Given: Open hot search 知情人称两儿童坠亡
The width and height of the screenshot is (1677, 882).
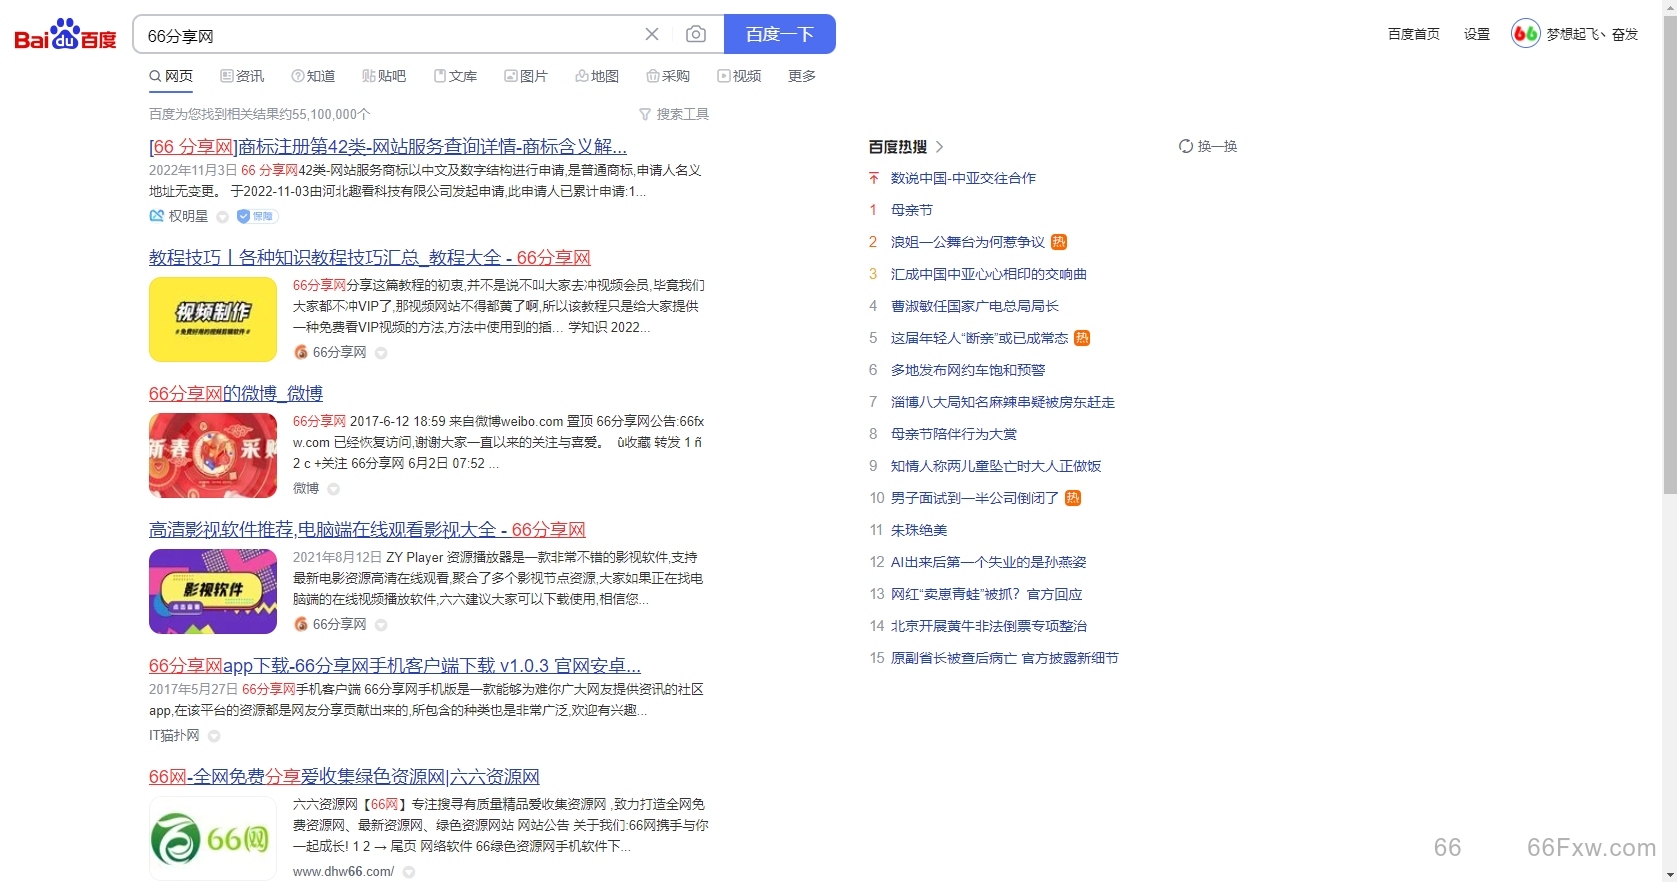Looking at the screenshot, I should tap(996, 466).
